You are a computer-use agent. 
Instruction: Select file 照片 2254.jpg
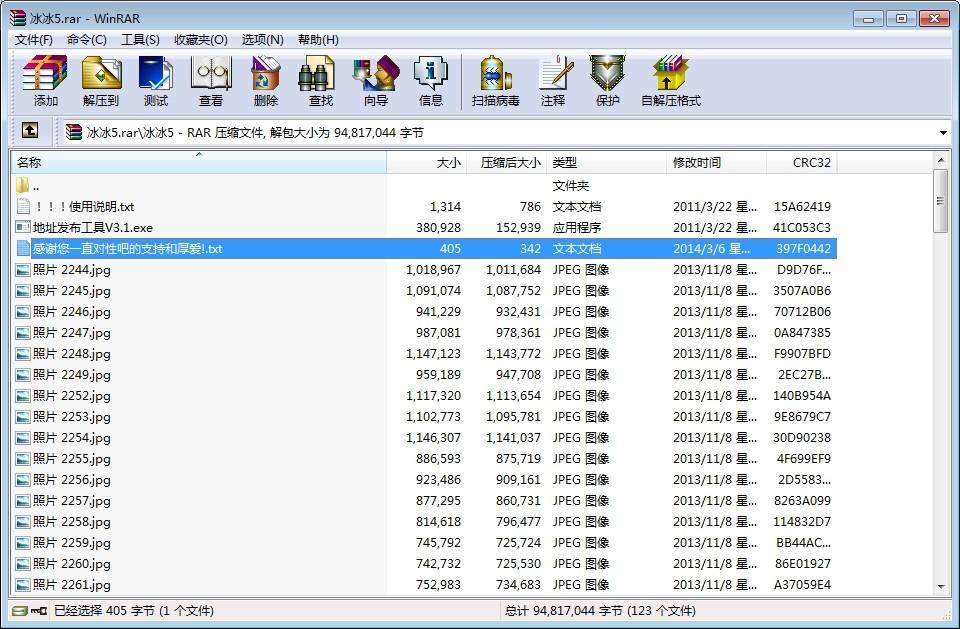click(424, 438)
